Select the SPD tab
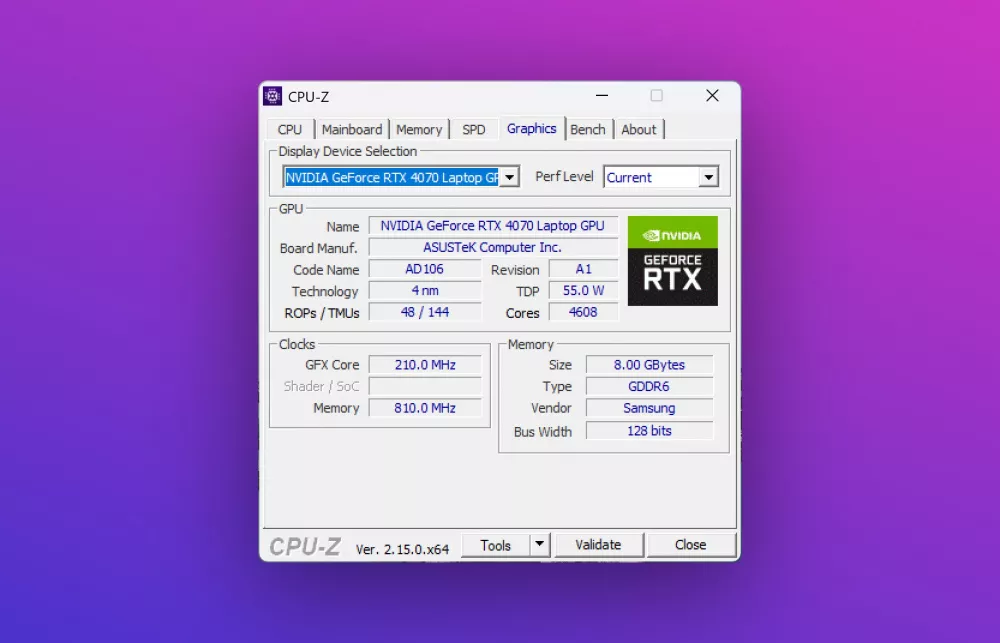Viewport: 1000px width, 643px height. point(474,129)
